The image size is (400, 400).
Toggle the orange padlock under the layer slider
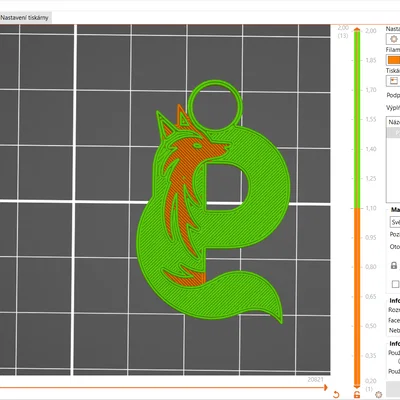(357, 395)
